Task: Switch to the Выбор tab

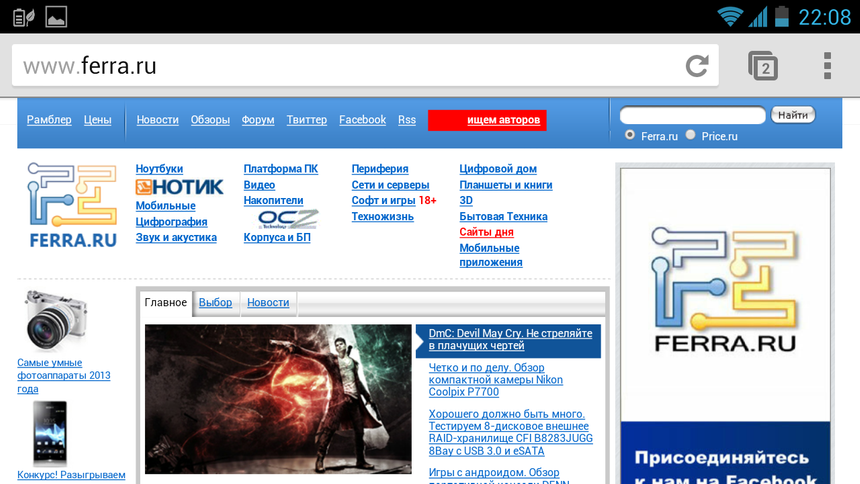Action: 215,302
